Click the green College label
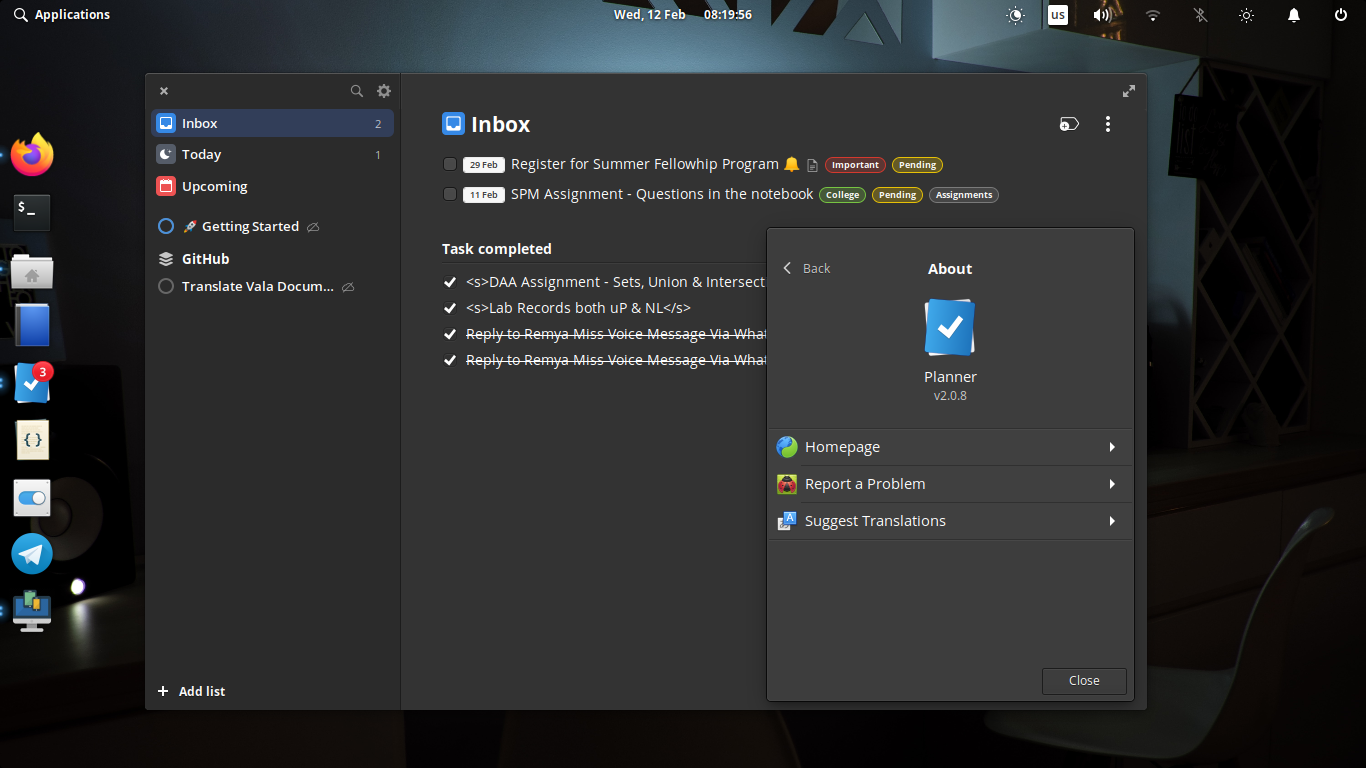 pos(843,195)
